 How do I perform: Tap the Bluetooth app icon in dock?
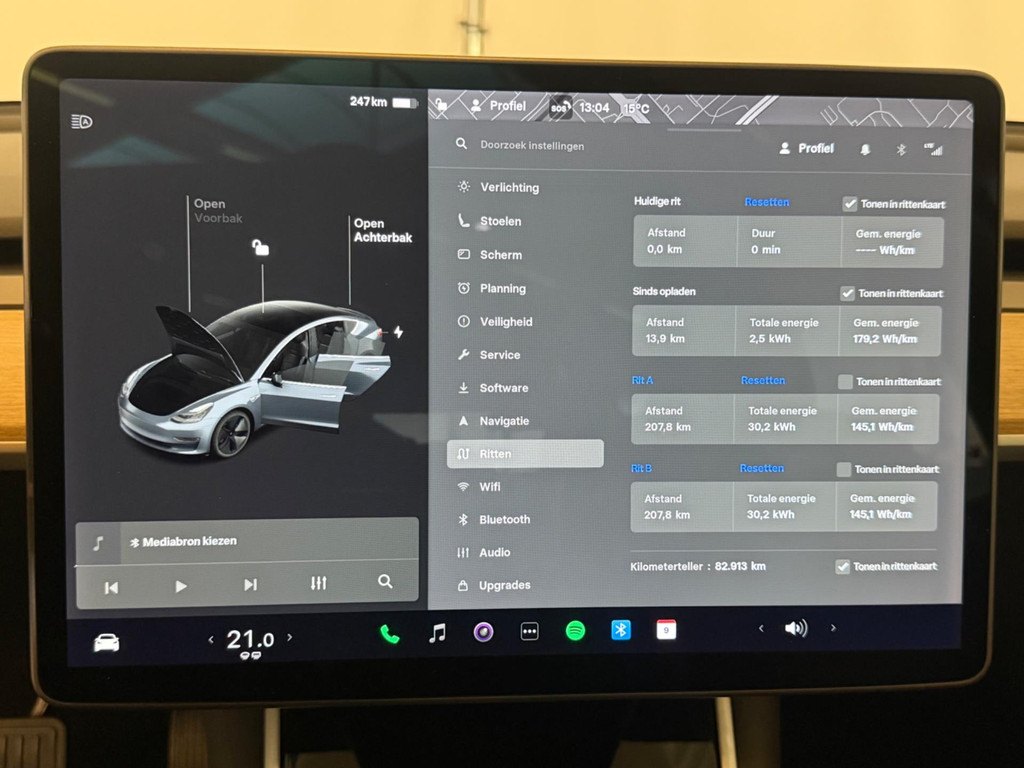coord(621,630)
